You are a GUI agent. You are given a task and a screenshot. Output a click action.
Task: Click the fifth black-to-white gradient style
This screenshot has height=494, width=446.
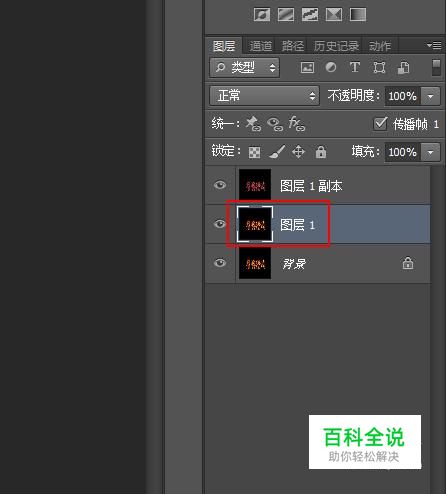[x=358, y=15]
